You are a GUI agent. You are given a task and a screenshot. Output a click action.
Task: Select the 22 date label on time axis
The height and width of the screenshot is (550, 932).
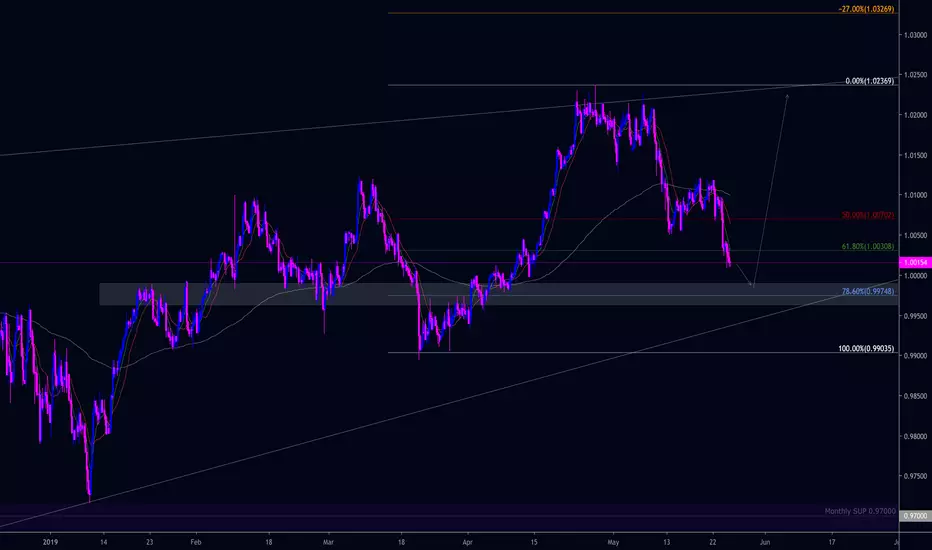pyautogui.click(x=713, y=542)
